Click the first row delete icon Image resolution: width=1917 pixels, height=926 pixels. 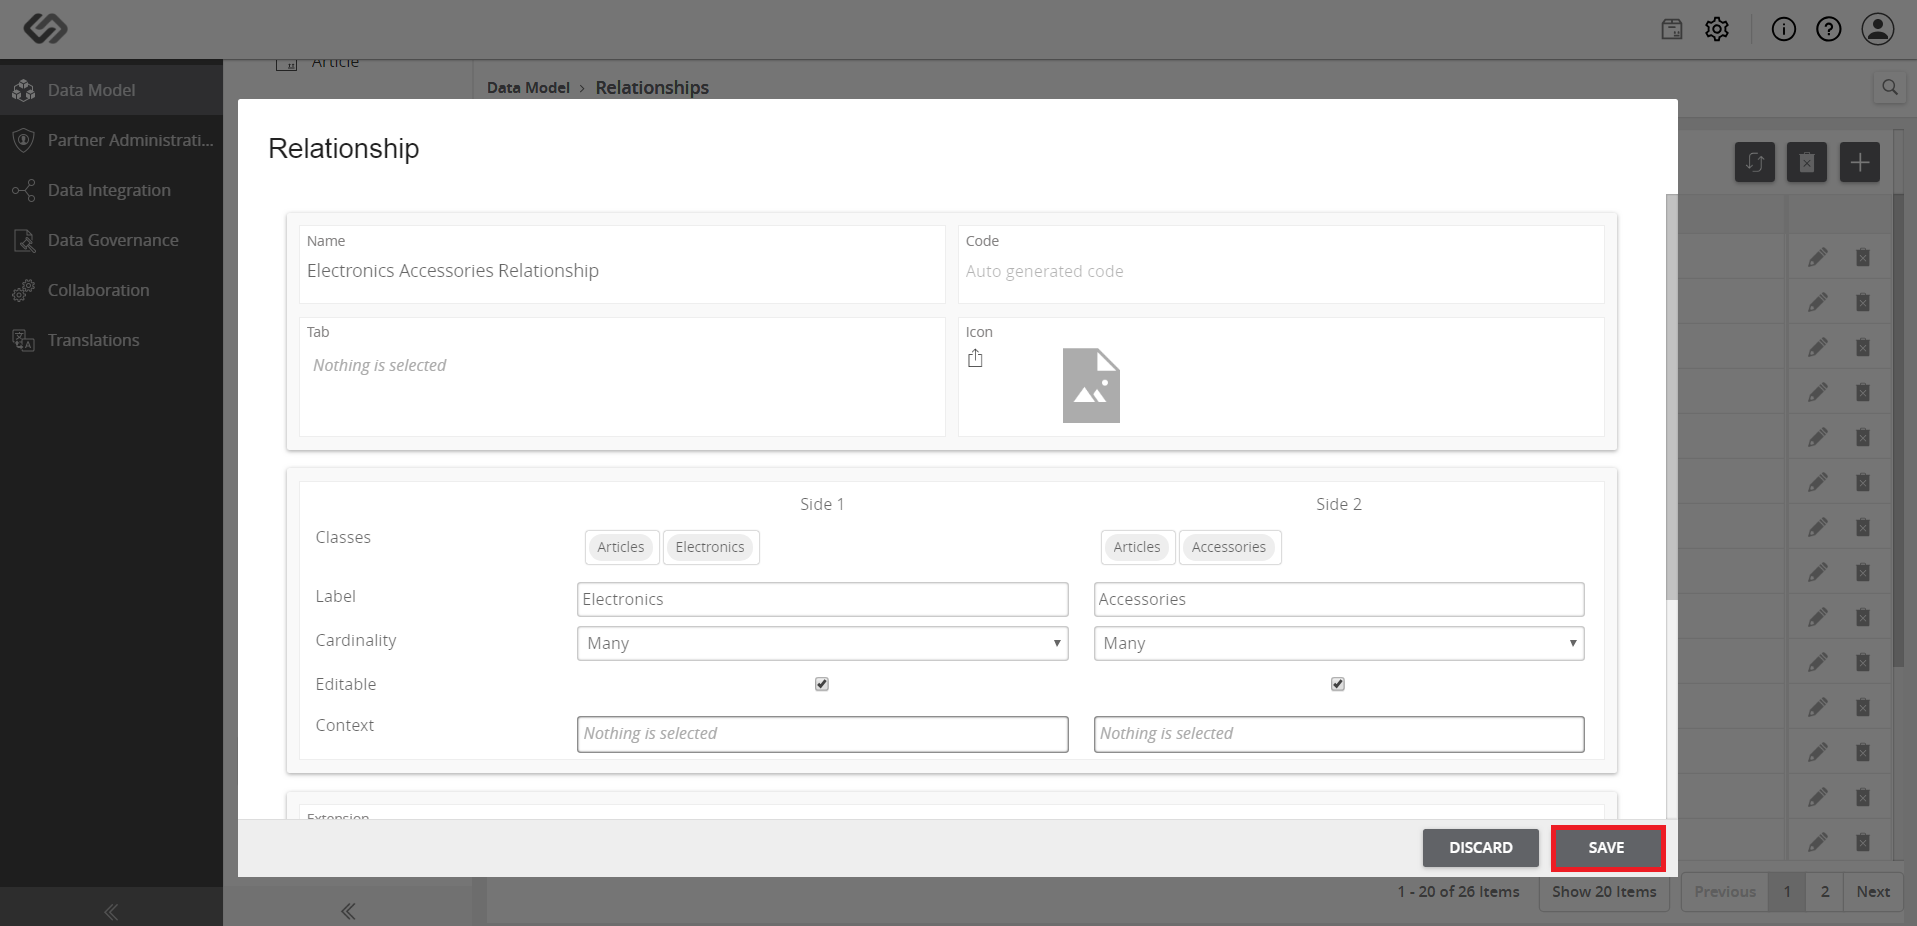[1862, 257]
